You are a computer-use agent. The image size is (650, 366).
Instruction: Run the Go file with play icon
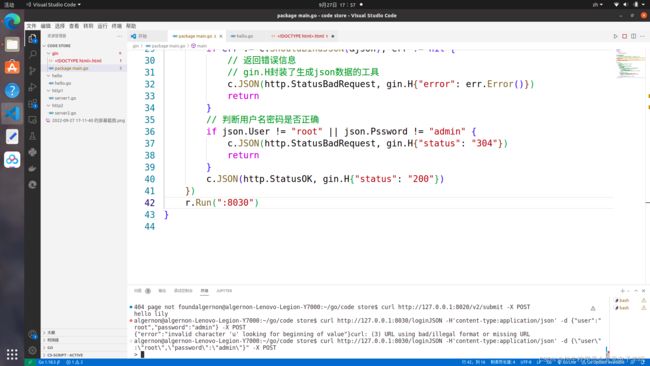click(x=616, y=36)
